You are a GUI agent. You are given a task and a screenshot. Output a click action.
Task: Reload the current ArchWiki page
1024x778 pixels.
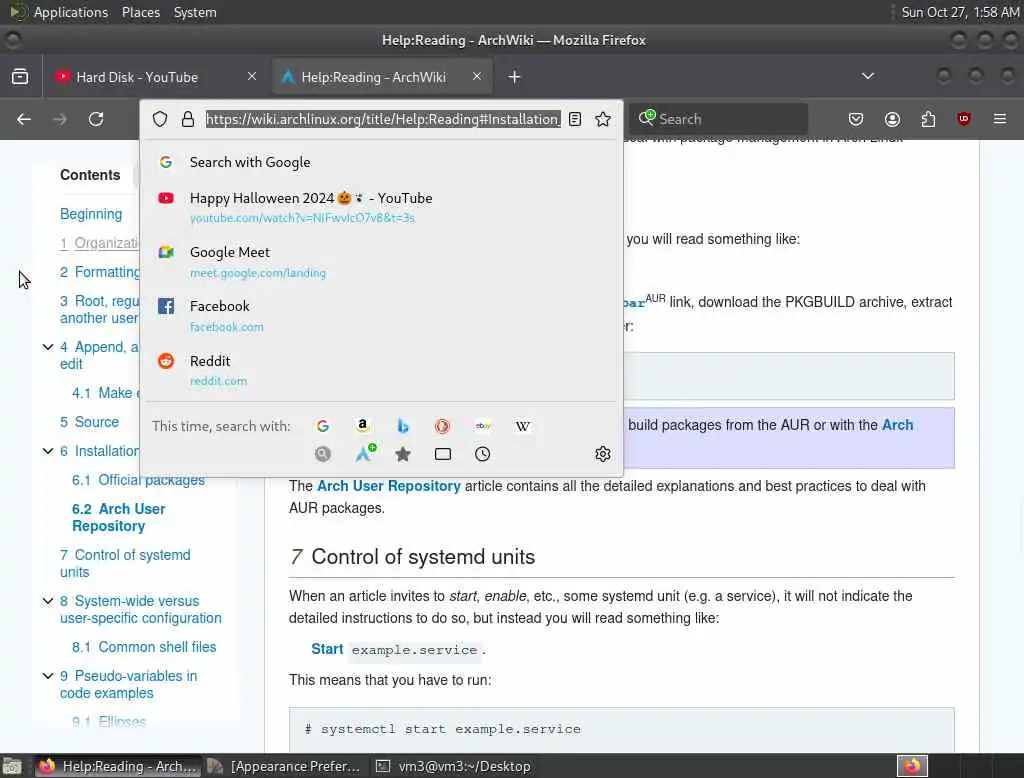[96, 119]
